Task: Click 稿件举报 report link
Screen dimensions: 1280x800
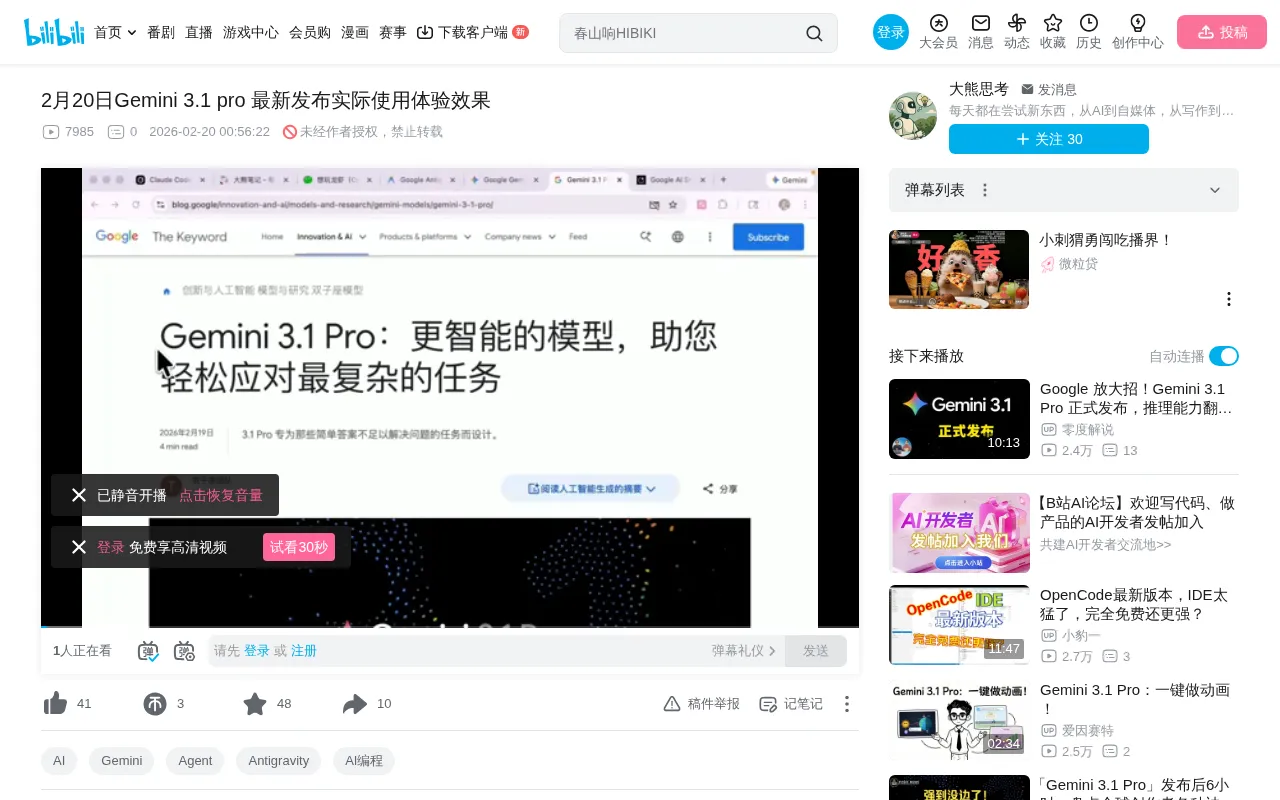Action: [x=702, y=704]
